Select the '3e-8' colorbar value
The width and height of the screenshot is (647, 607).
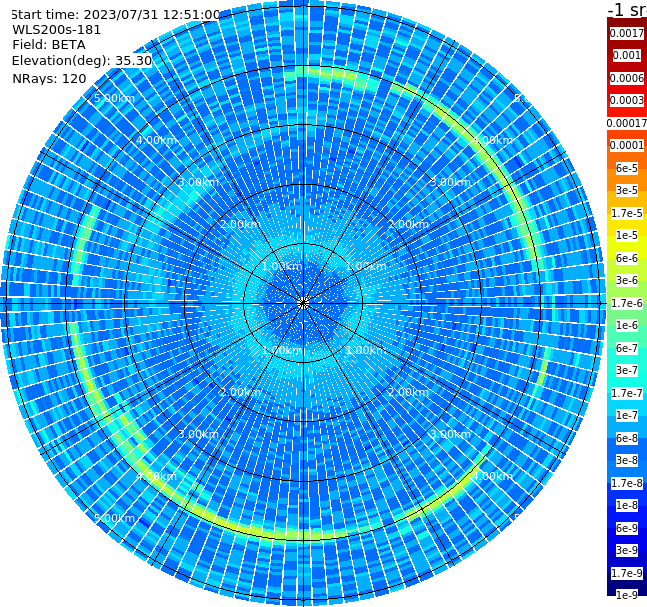click(627, 460)
